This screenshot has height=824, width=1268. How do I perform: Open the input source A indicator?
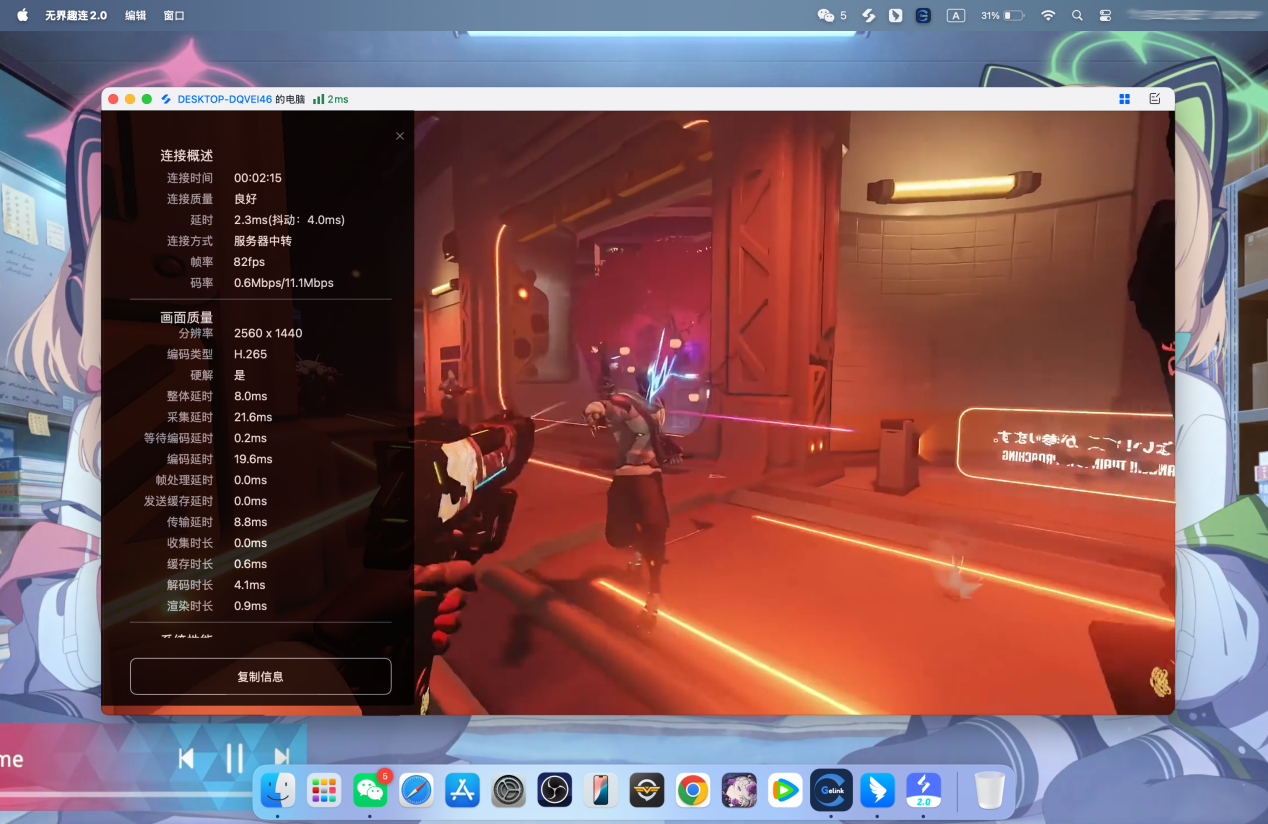click(956, 15)
